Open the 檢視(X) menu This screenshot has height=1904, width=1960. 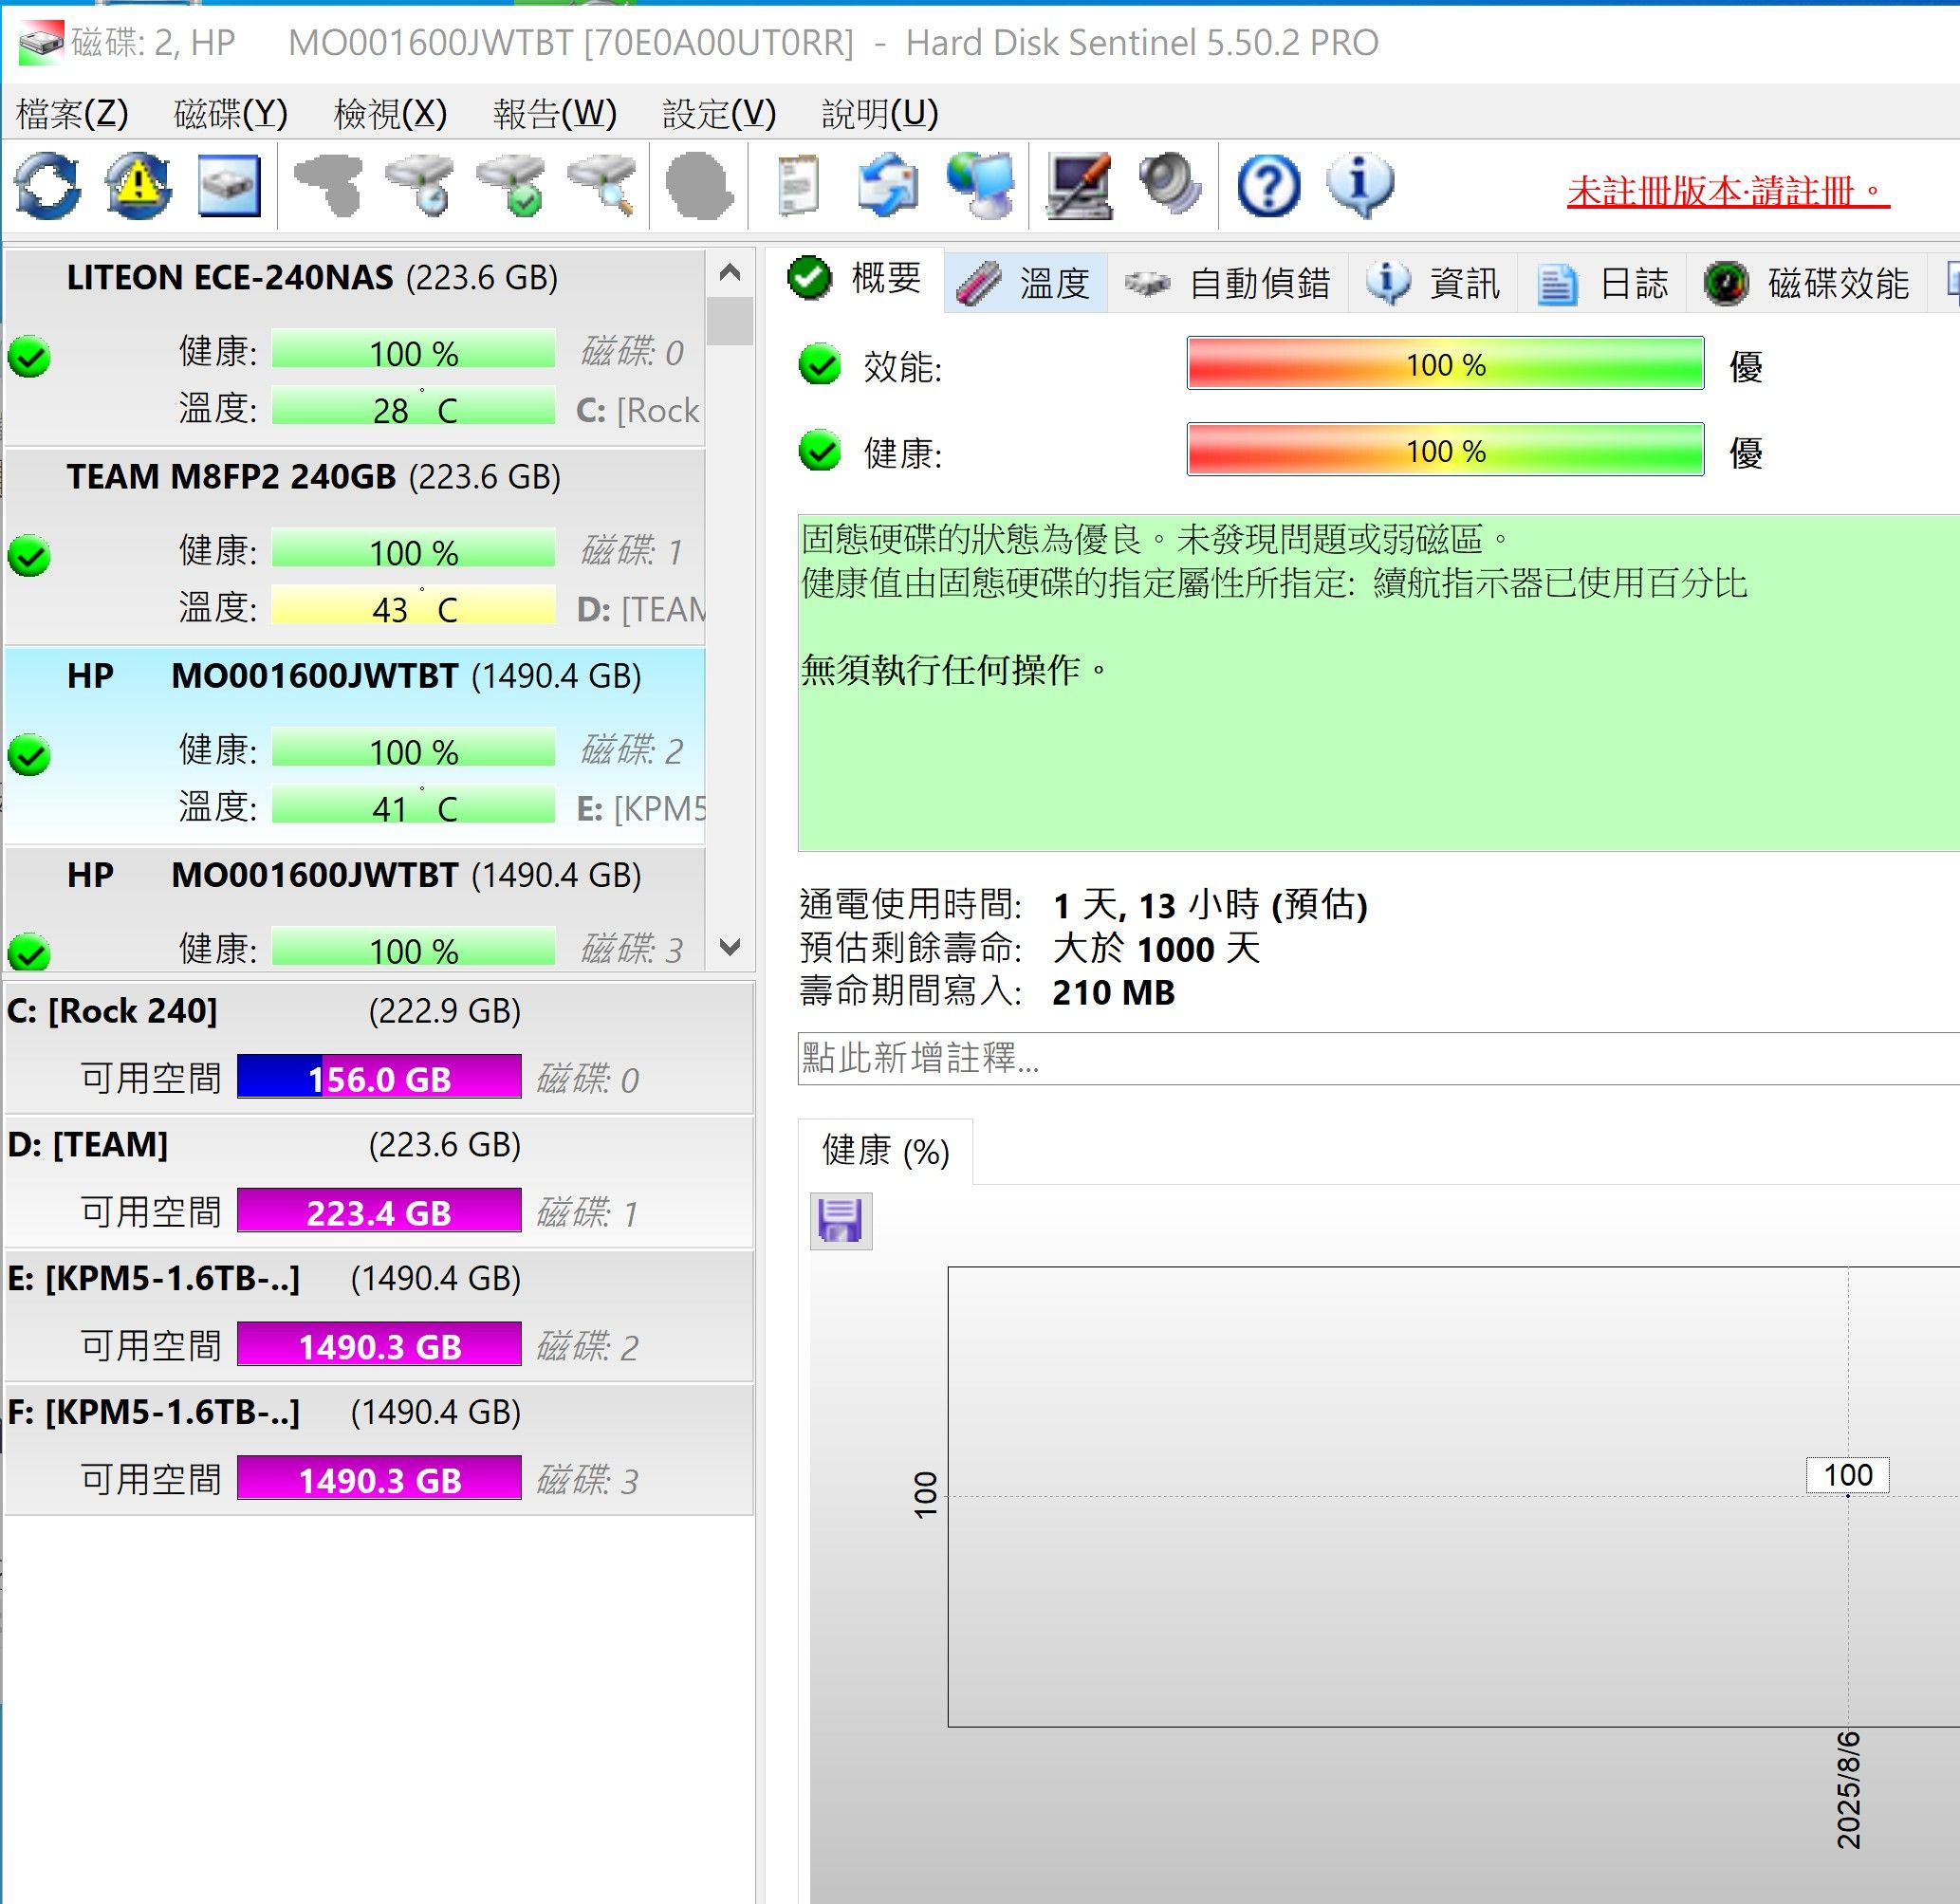(390, 113)
